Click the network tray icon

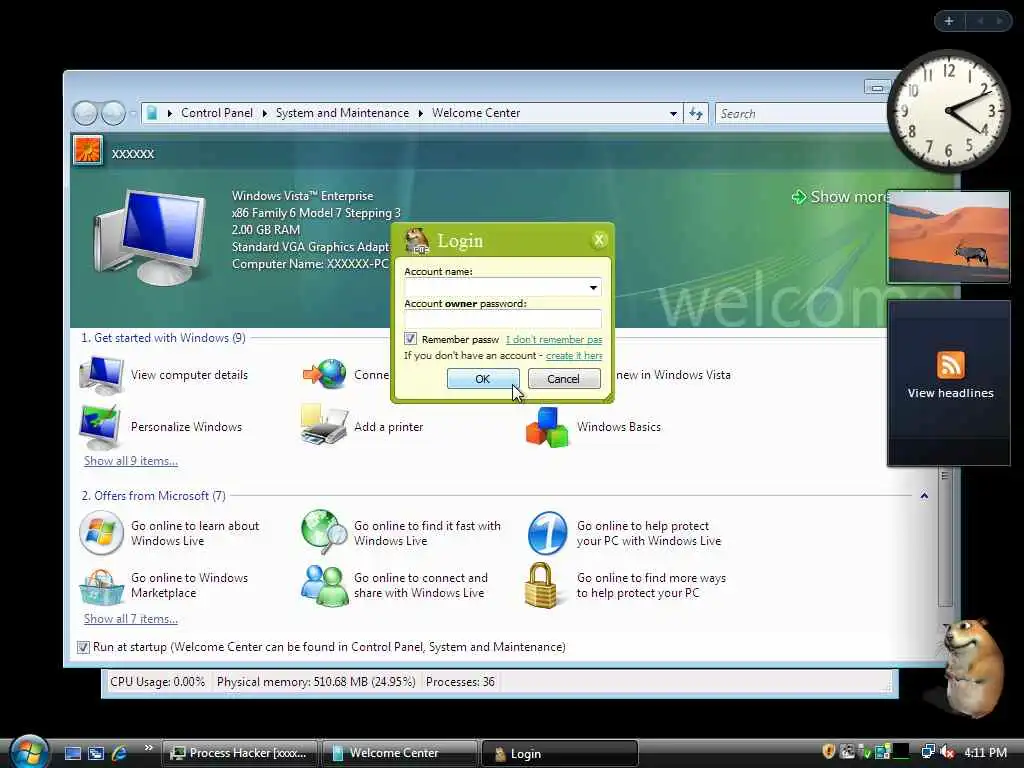(928, 752)
